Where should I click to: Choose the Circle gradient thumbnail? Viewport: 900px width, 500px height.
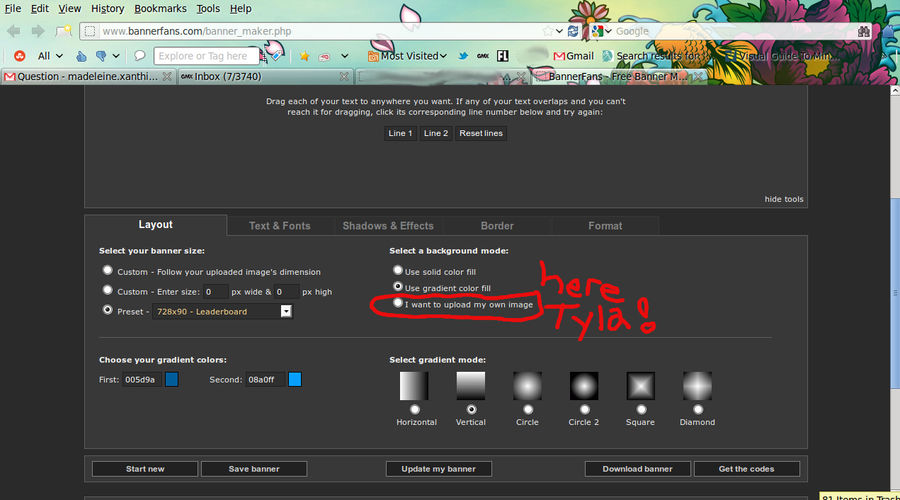coord(527,385)
